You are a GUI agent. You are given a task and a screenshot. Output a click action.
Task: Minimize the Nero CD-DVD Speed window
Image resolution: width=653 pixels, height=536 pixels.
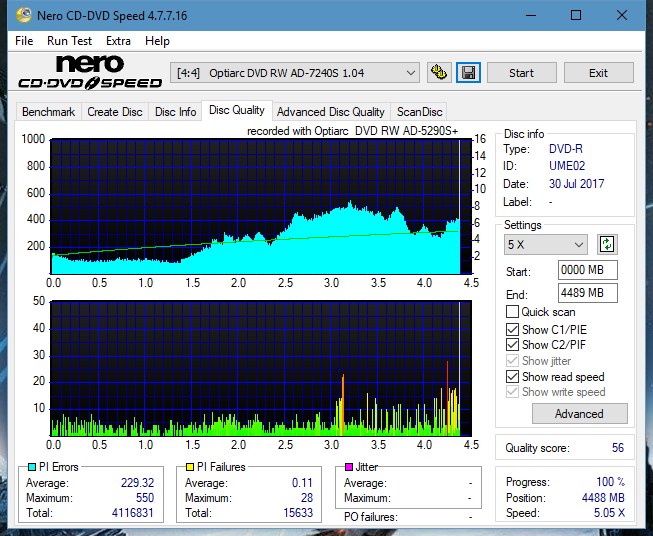531,15
